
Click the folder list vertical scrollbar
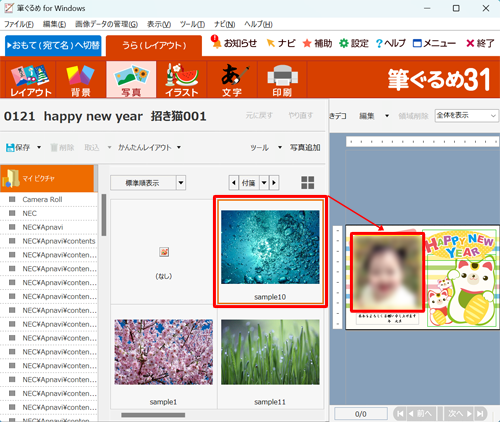point(104,215)
